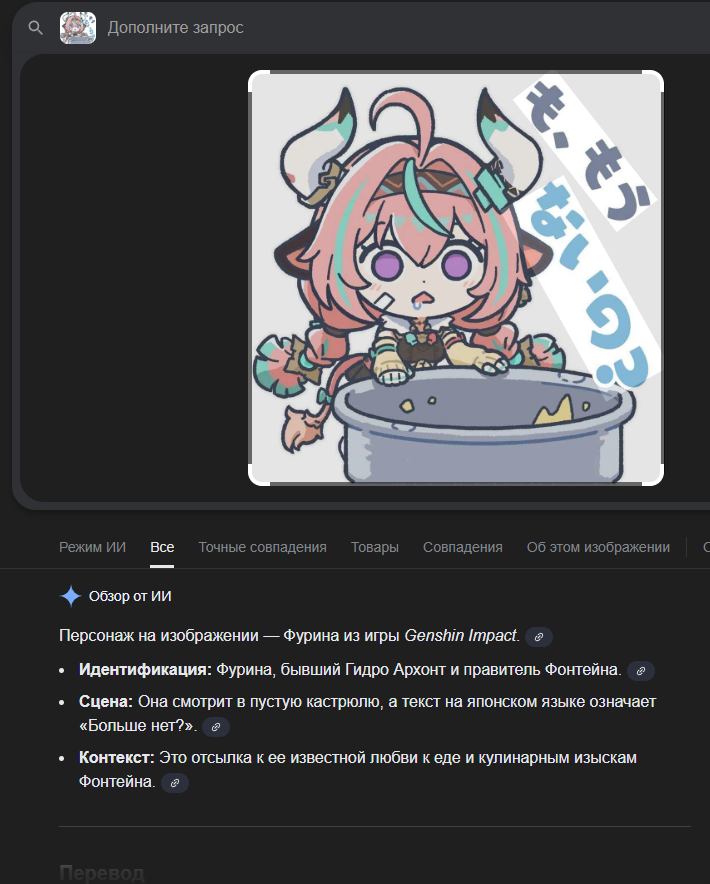
Task: Open the uploaded image thumbnail in search bar
Action: 78,28
